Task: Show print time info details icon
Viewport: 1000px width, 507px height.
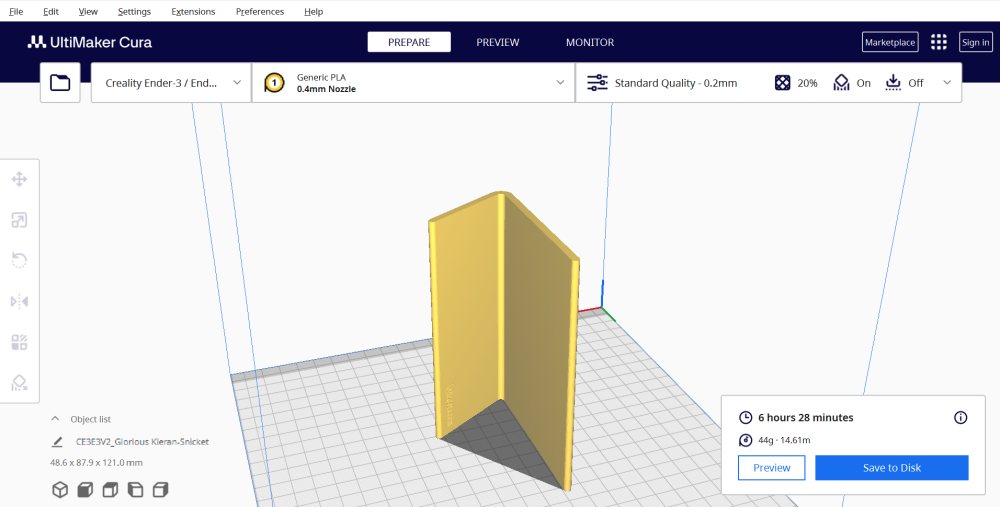Action: (960, 418)
